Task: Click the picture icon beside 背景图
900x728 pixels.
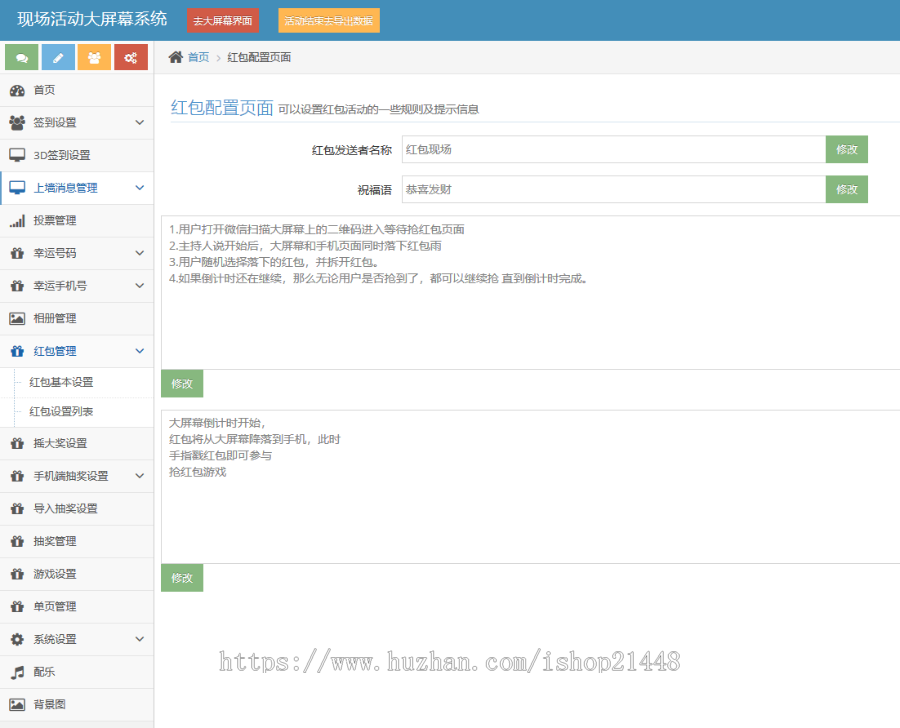Action: 17,704
